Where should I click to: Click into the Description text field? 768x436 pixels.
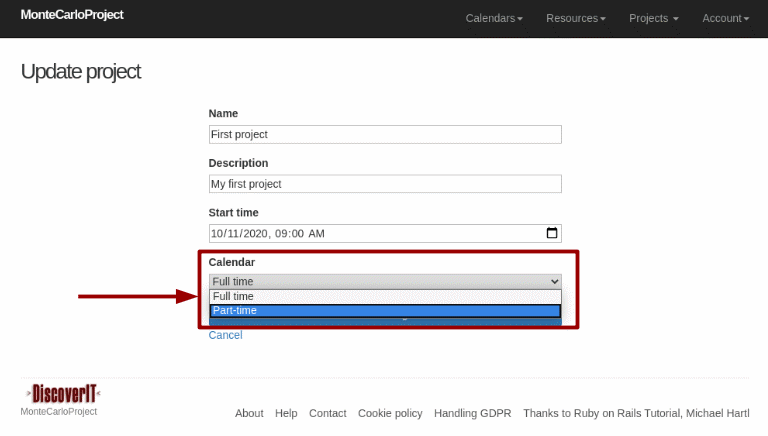tap(385, 184)
